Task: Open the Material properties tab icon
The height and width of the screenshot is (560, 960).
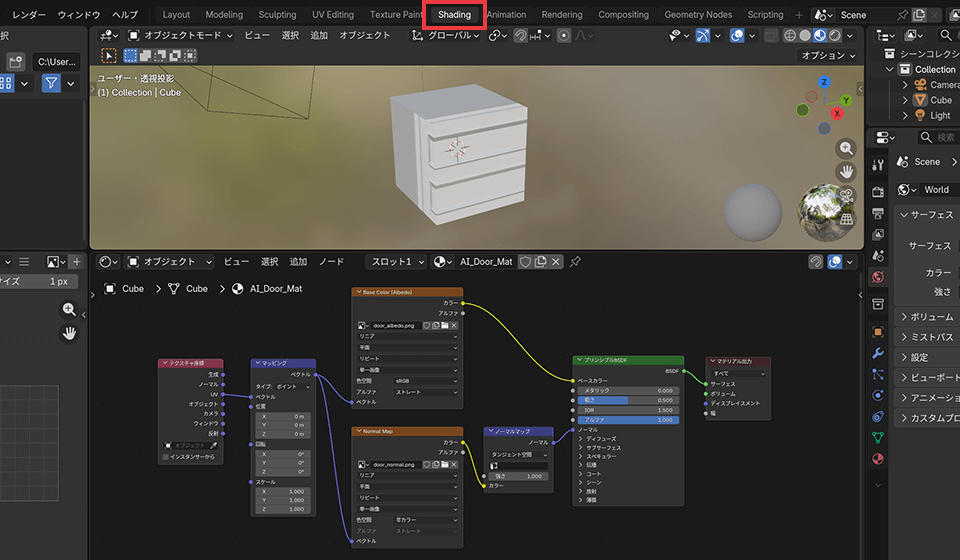Action: tap(878, 459)
